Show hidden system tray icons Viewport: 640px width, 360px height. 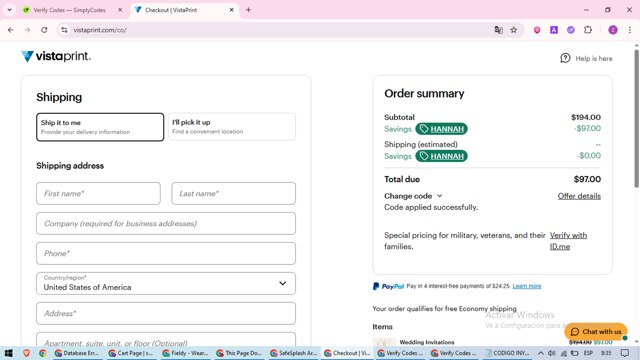pos(540,353)
